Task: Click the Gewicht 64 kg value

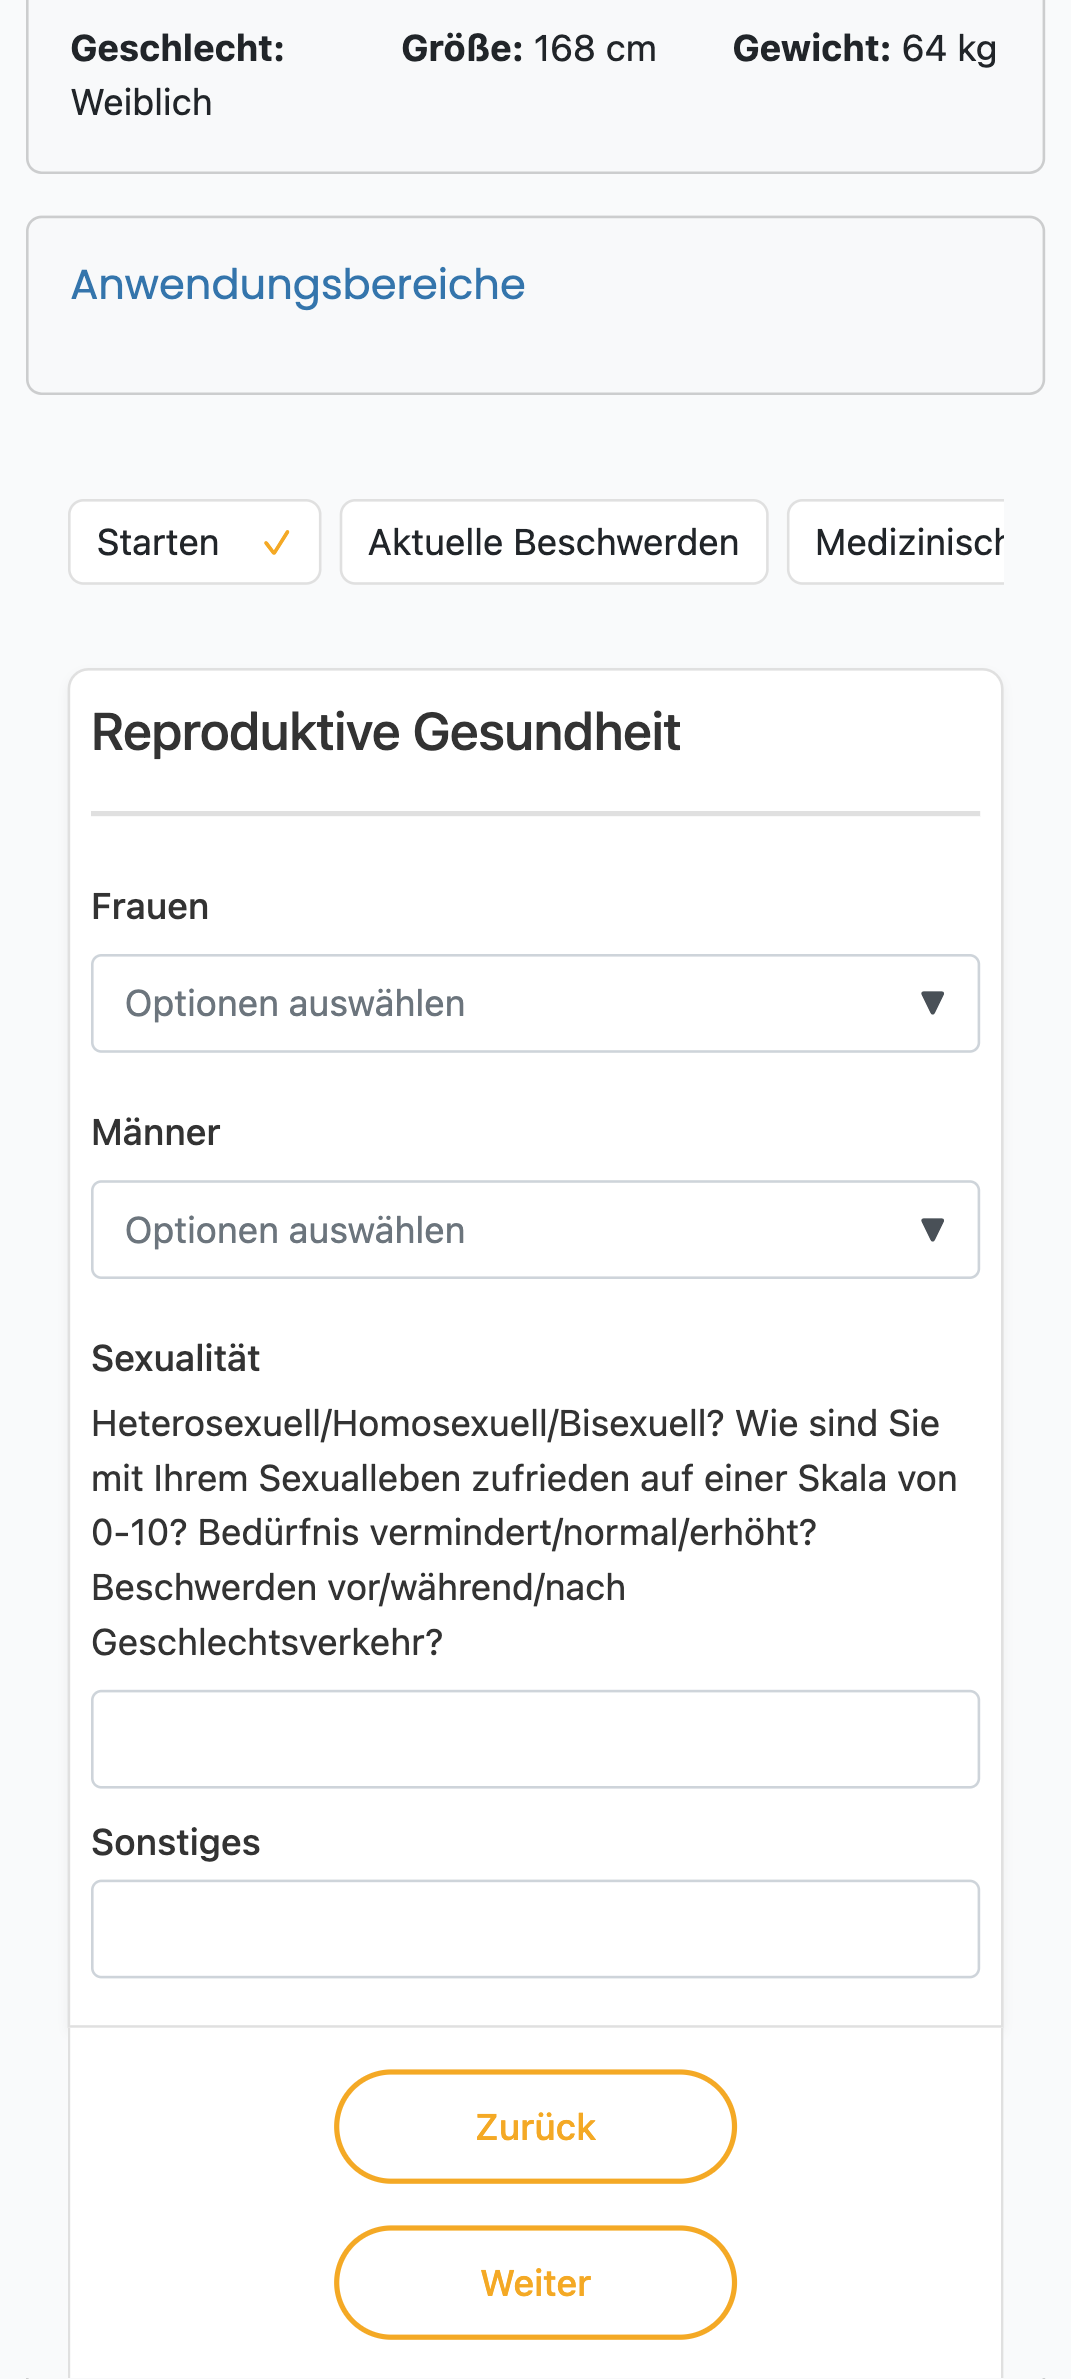Action: pos(864,48)
